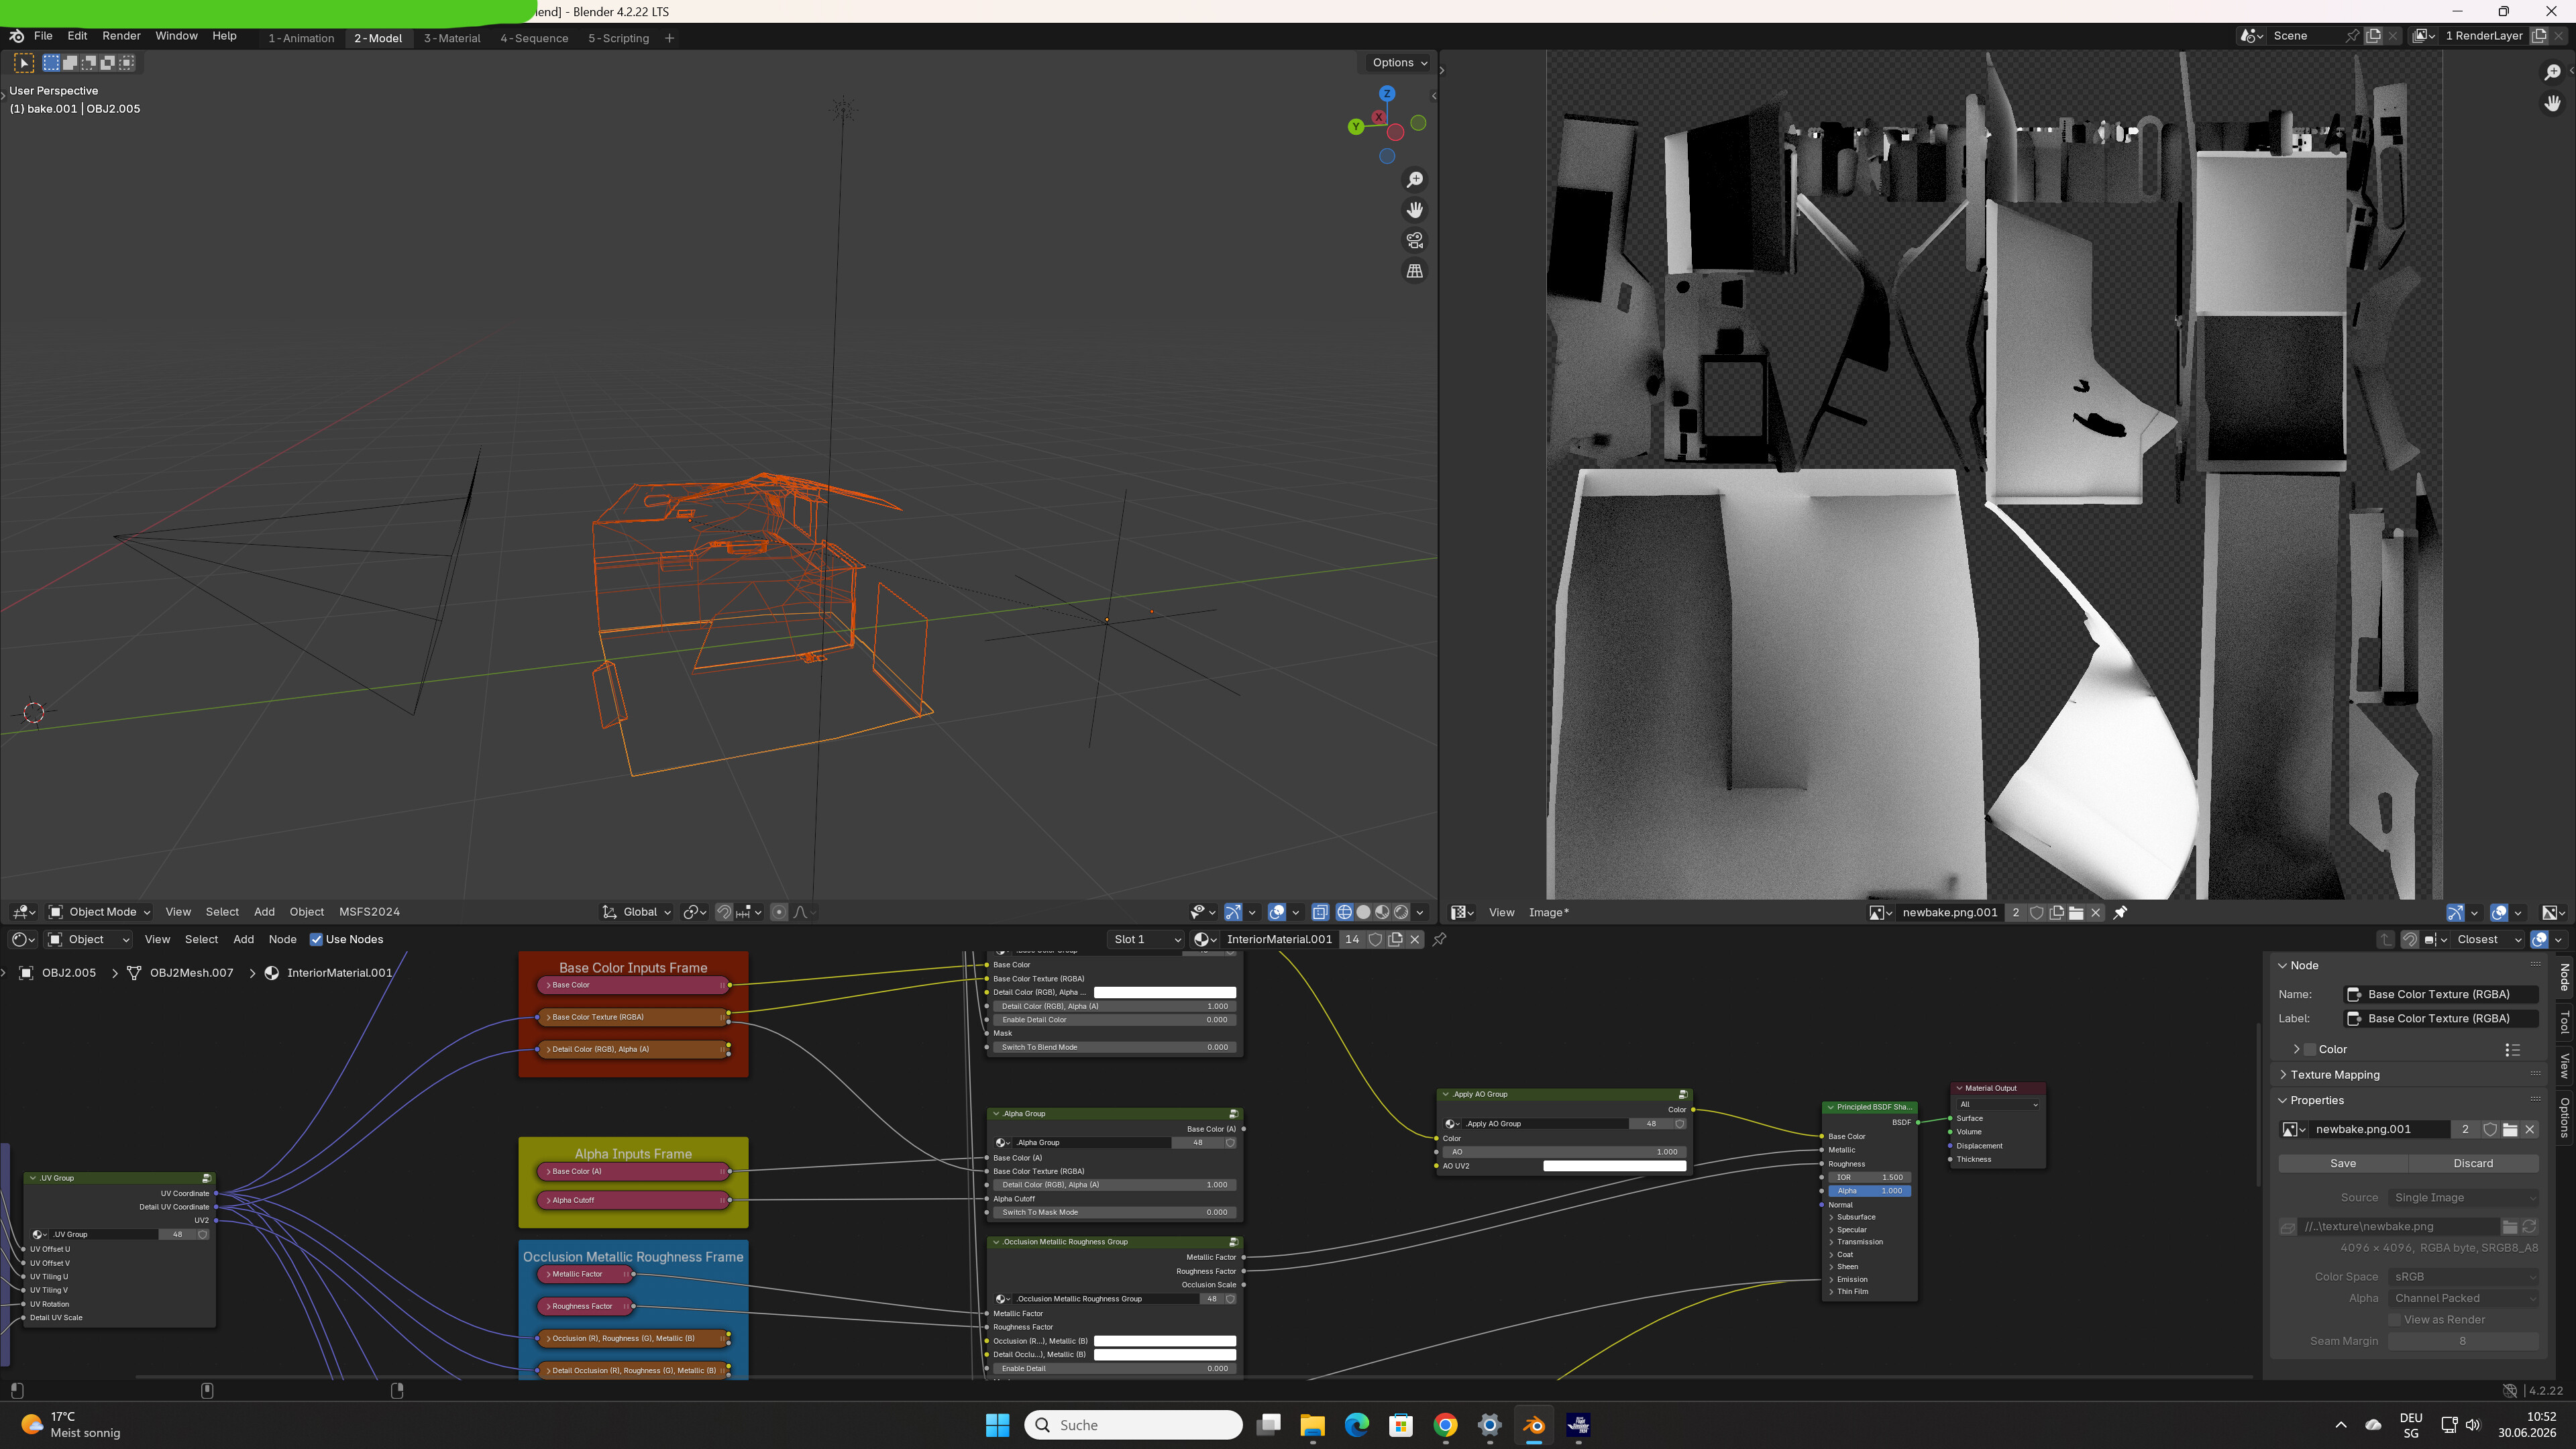Switch to orthographic grid view icon

coord(1414,271)
